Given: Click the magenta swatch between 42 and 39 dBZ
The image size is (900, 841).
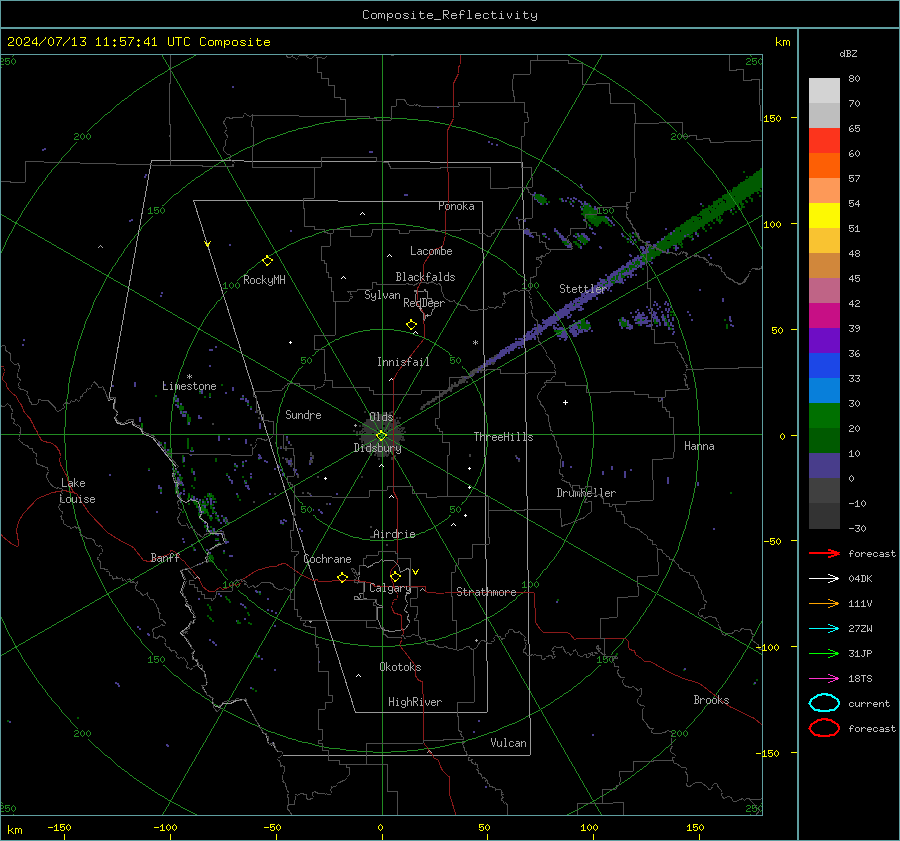Looking at the screenshot, I should [824, 316].
